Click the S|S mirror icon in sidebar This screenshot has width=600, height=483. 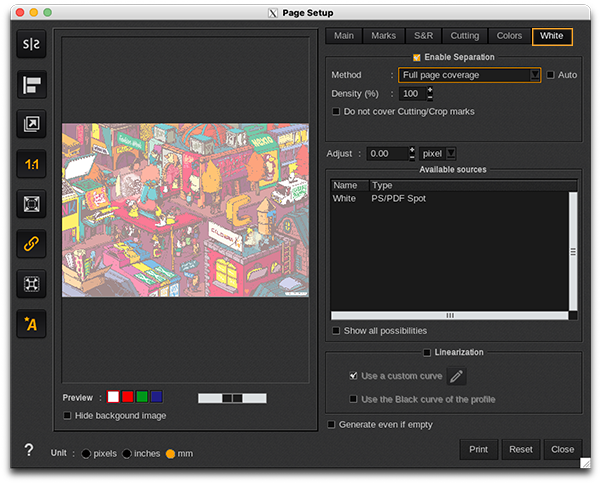pyautogui.click(x=32, y=46)
